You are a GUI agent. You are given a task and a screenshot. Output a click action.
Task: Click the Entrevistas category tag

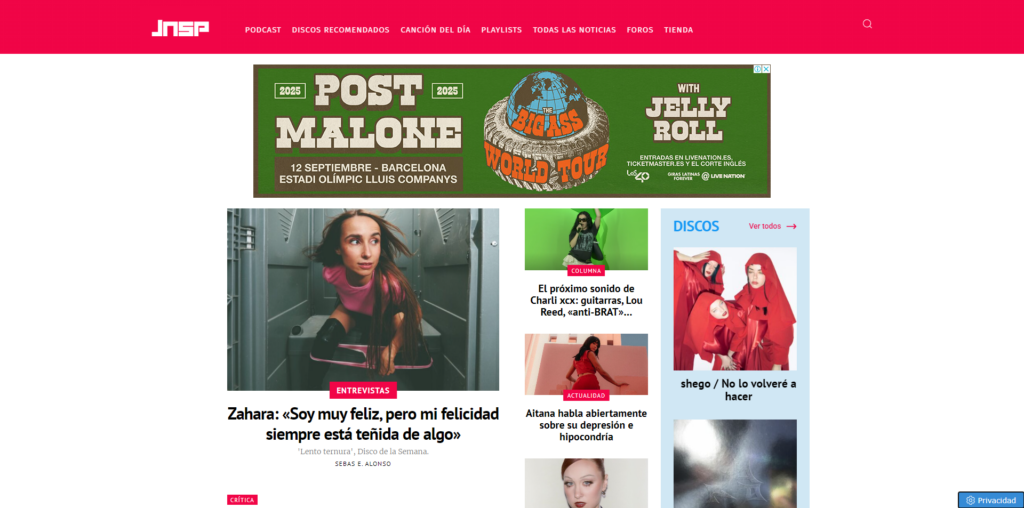pos(363,390)
